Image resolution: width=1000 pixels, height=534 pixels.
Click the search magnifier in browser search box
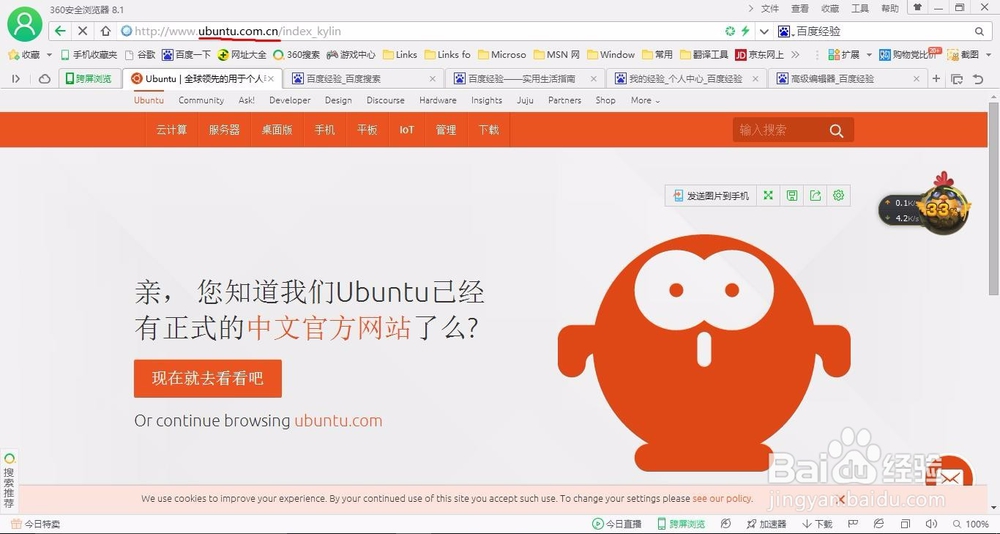point(980,31)
